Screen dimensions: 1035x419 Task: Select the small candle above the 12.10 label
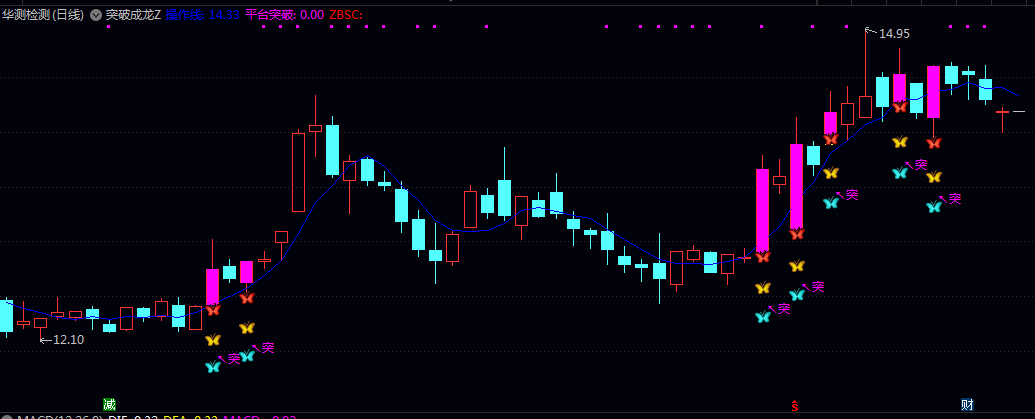click(x=40, y=323)
